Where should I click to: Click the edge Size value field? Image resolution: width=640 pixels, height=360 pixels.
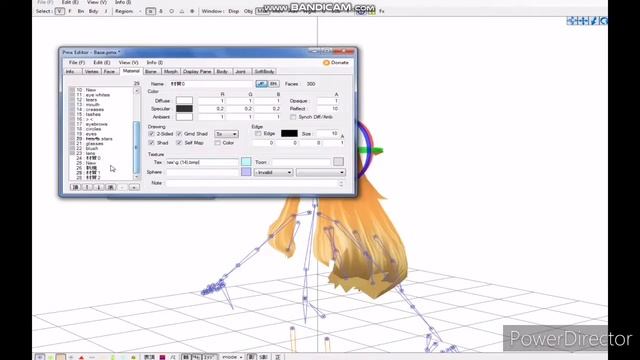[327, 133]
